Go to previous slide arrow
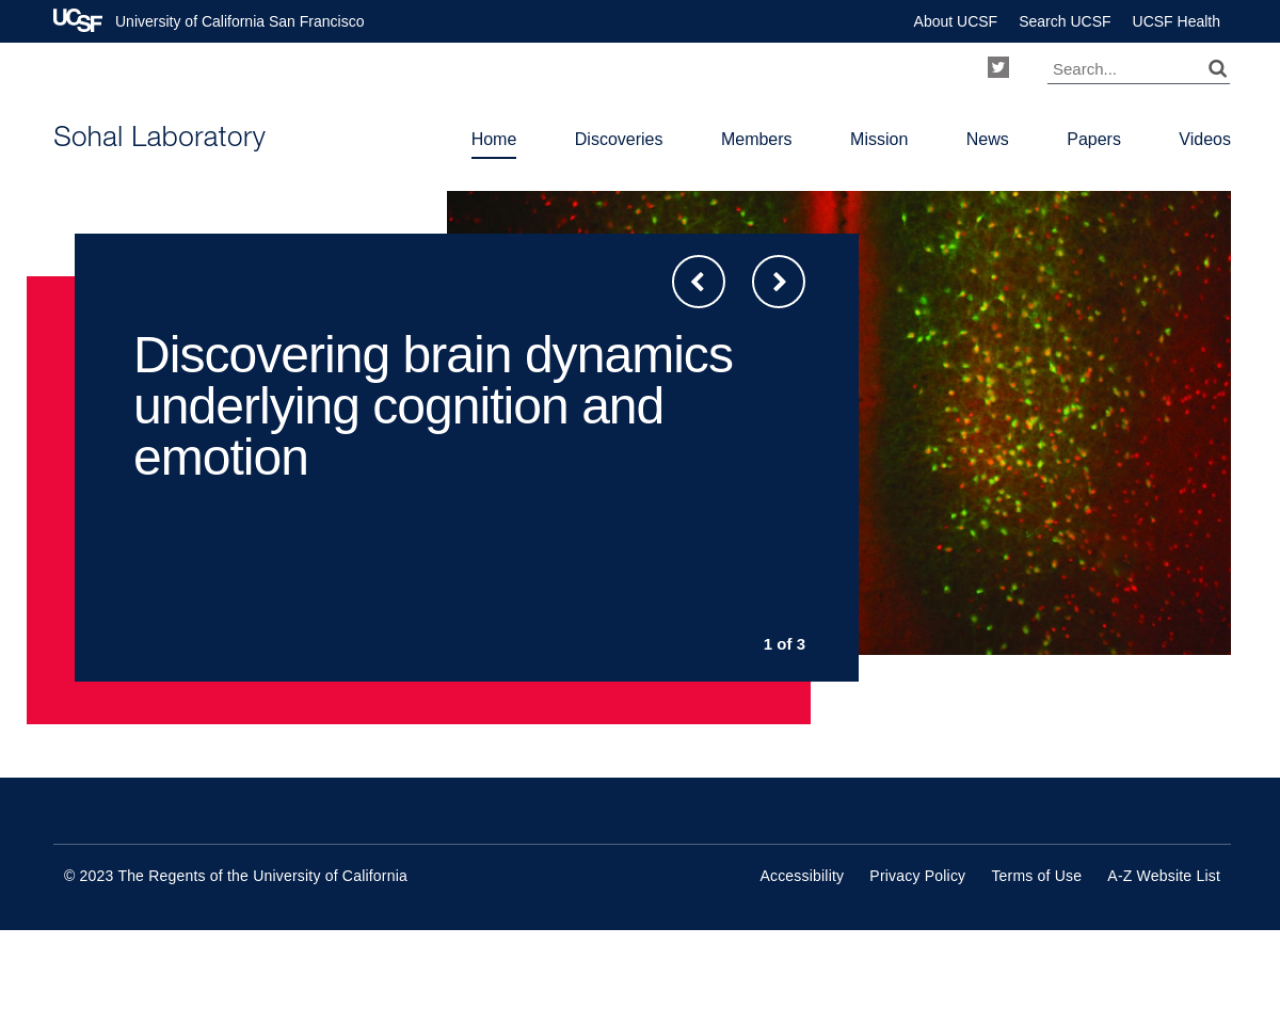 coord(698,282)
